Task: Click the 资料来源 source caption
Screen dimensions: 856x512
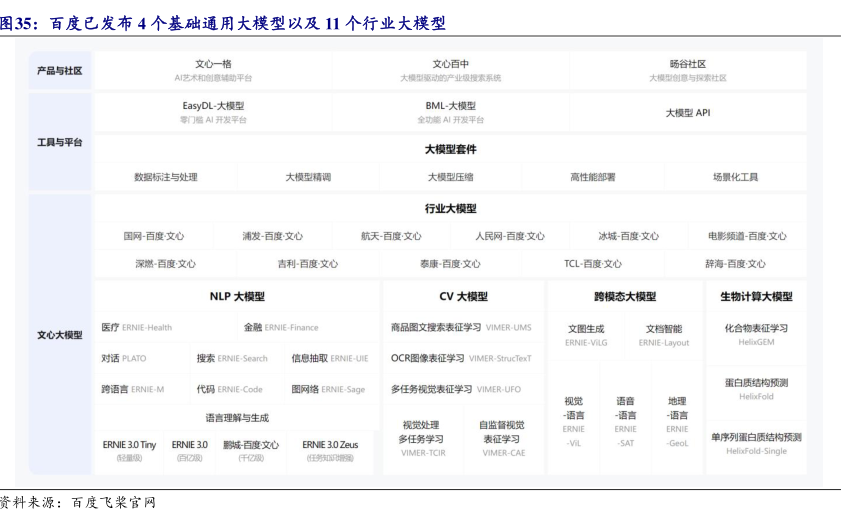Action: click(78, 502)
